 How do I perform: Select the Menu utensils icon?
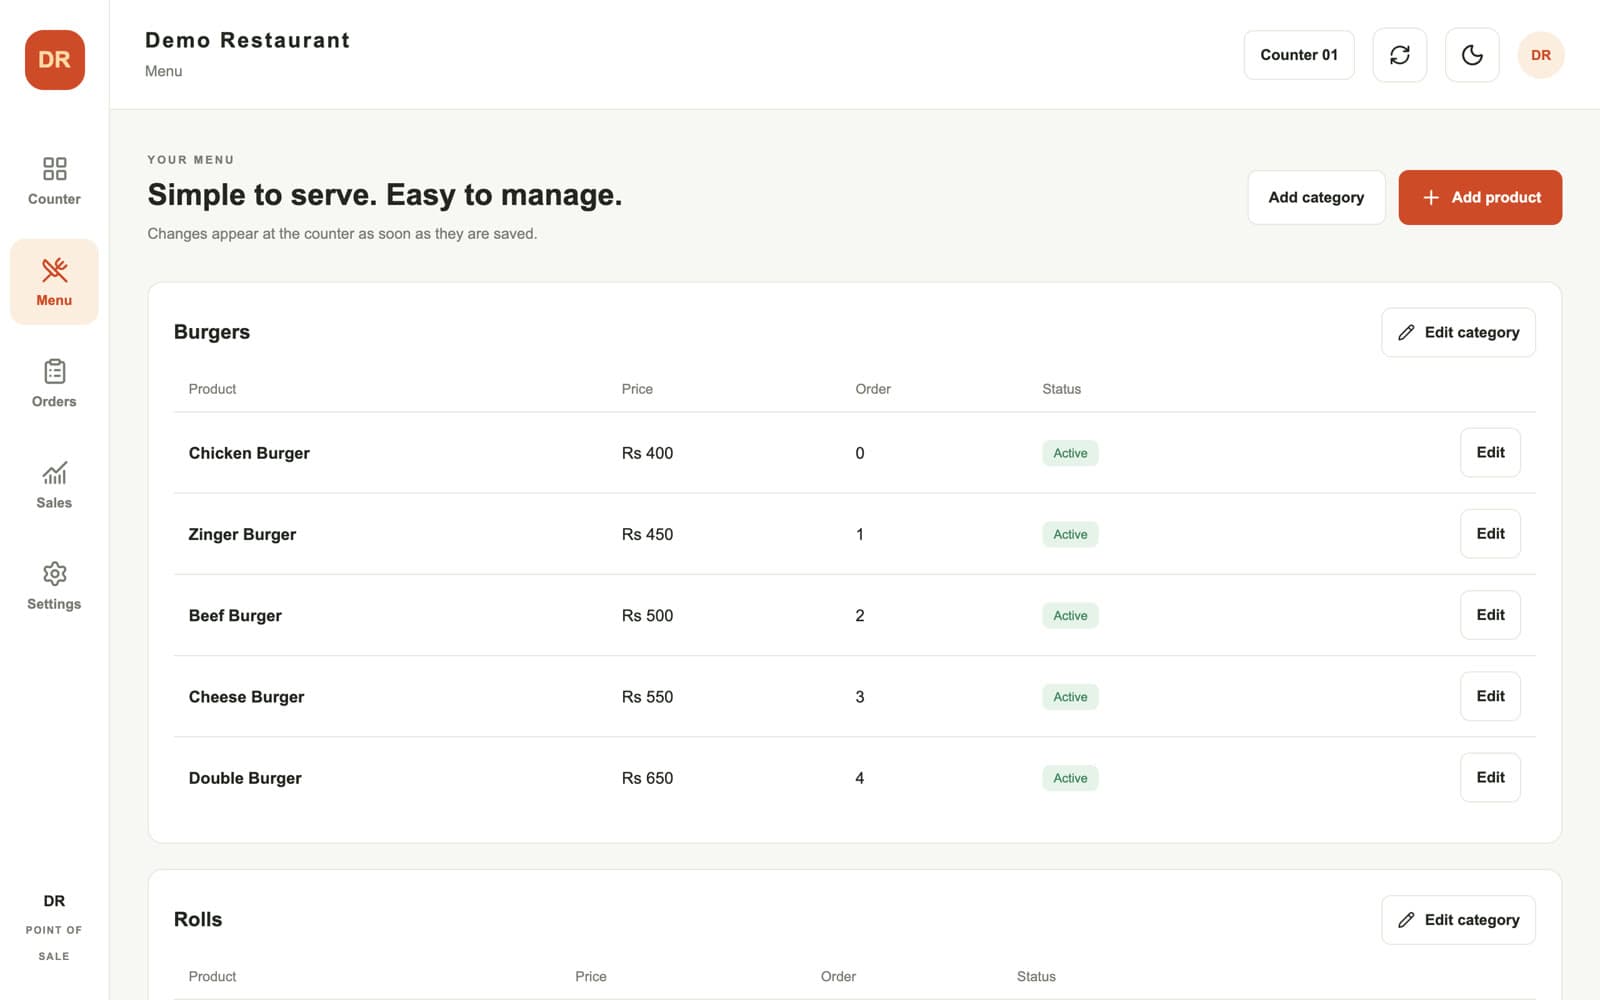point(54,270)
